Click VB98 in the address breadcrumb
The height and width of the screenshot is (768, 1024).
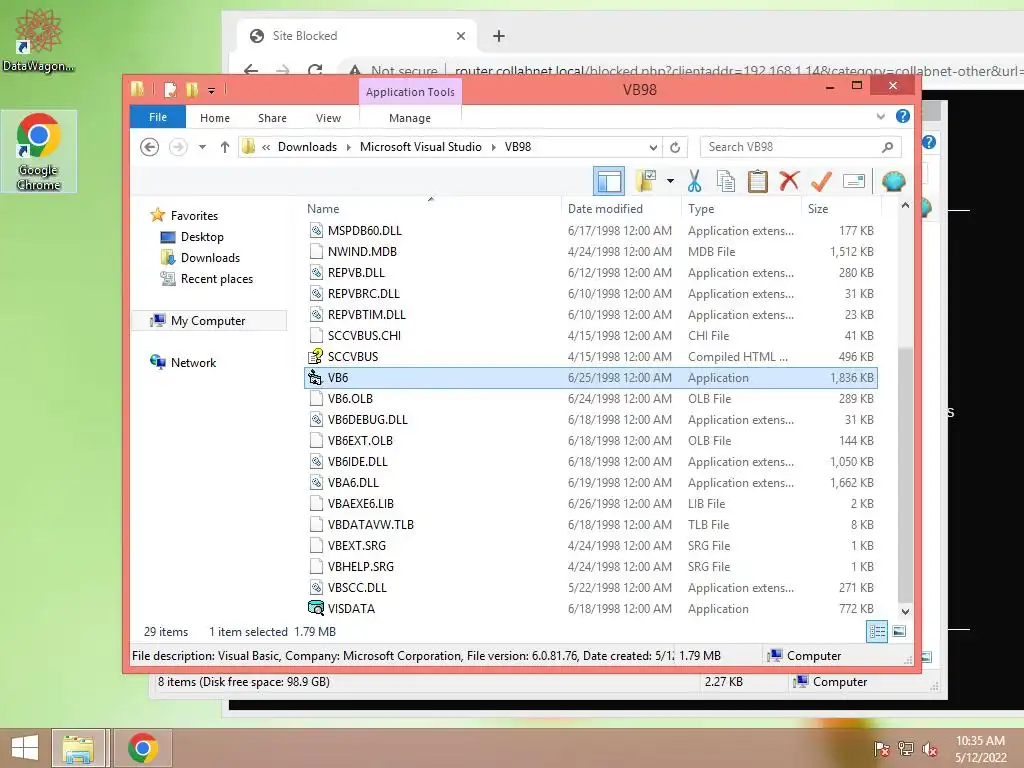(x=518, y=147)
